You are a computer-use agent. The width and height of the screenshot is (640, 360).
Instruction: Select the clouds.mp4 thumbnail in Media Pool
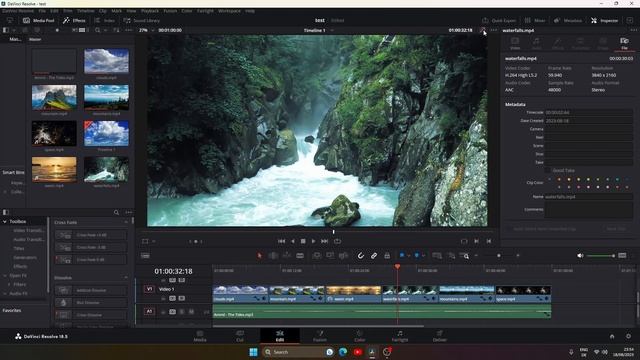point(106,61)
